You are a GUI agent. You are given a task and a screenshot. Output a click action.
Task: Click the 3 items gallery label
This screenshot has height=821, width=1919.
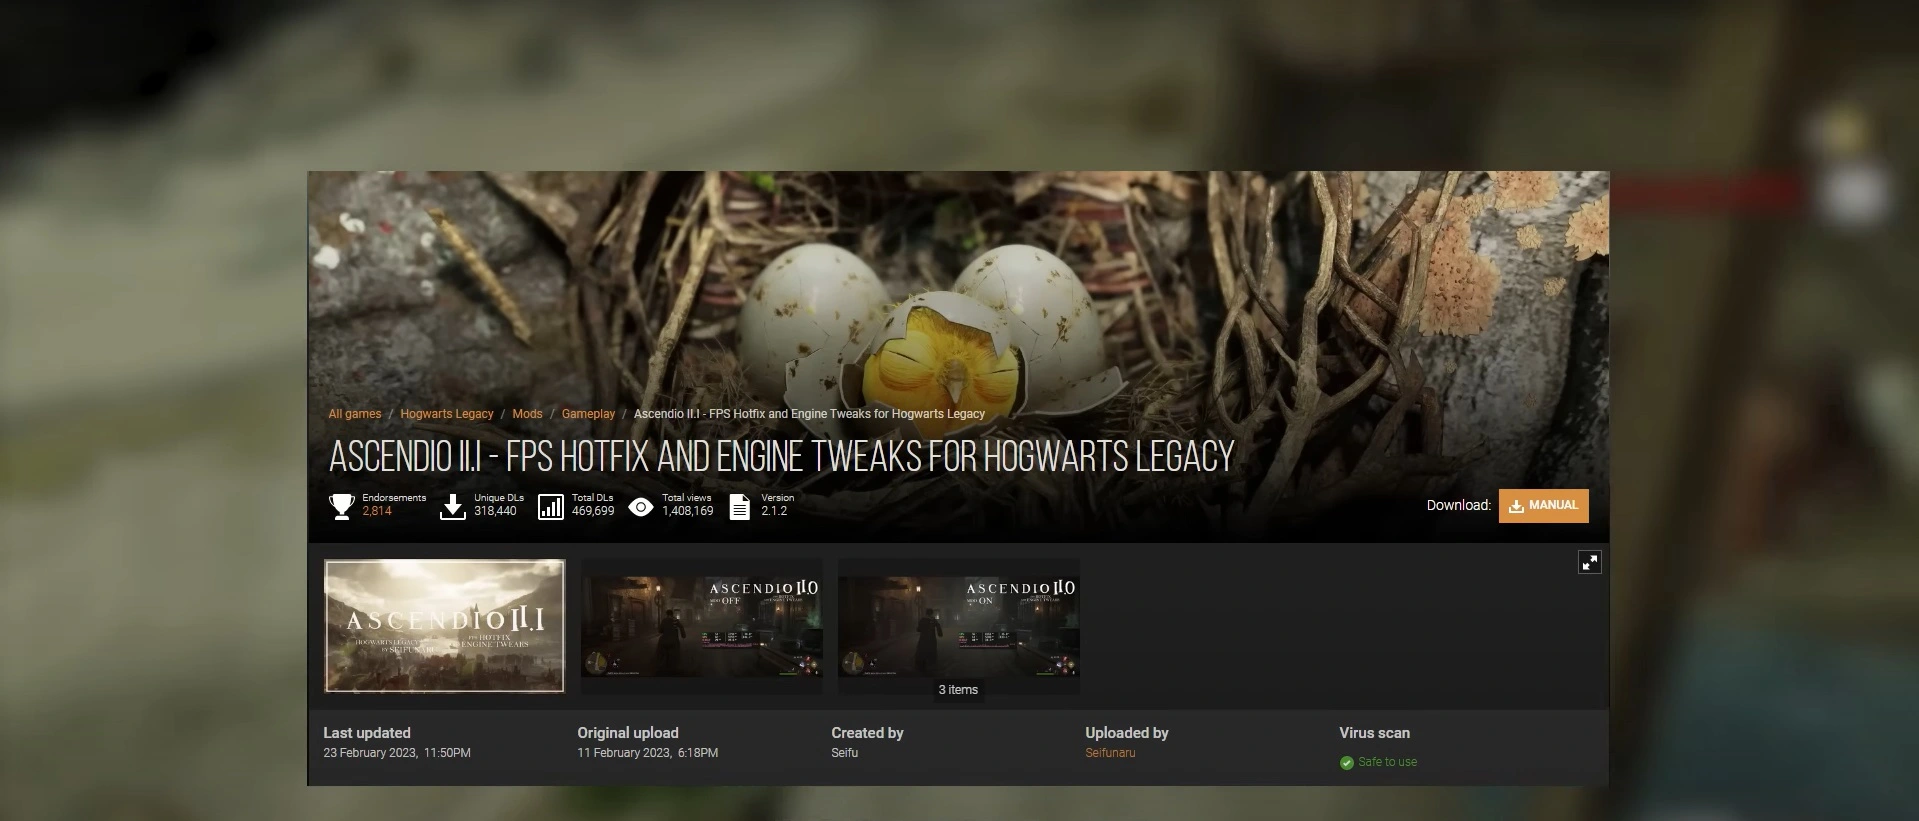[958, 690]
